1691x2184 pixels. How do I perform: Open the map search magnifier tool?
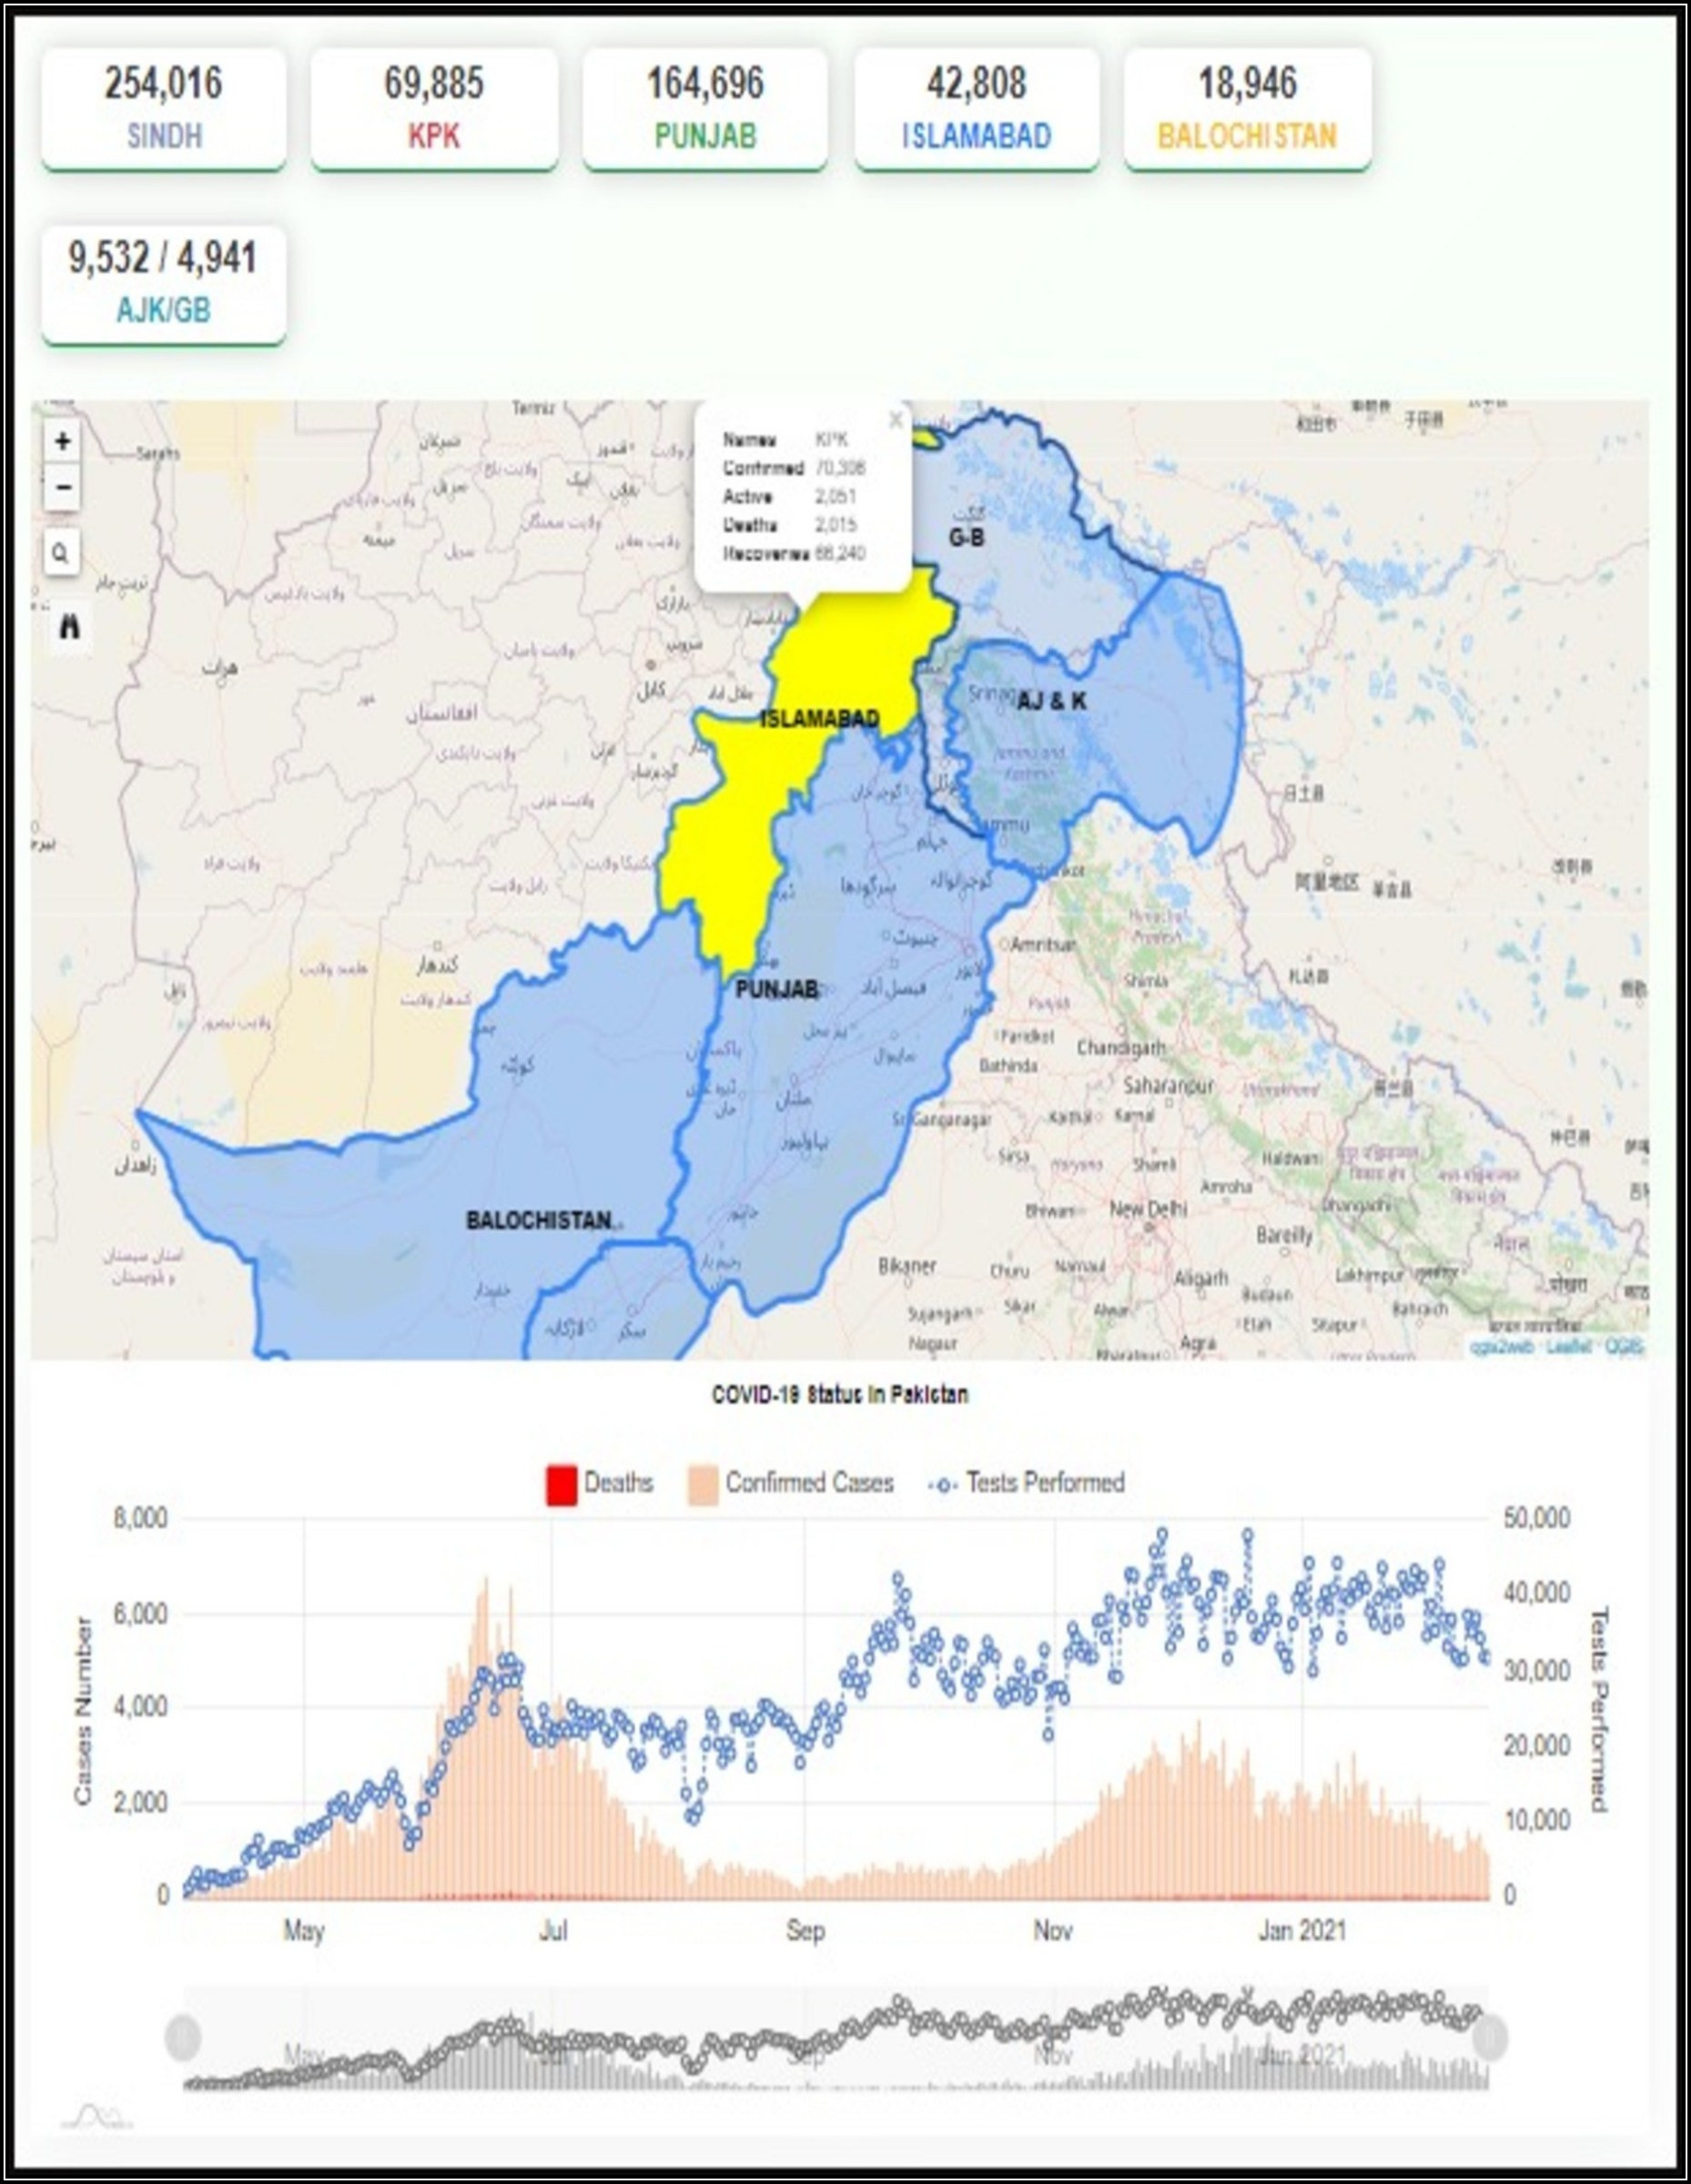tap(61, 552)
